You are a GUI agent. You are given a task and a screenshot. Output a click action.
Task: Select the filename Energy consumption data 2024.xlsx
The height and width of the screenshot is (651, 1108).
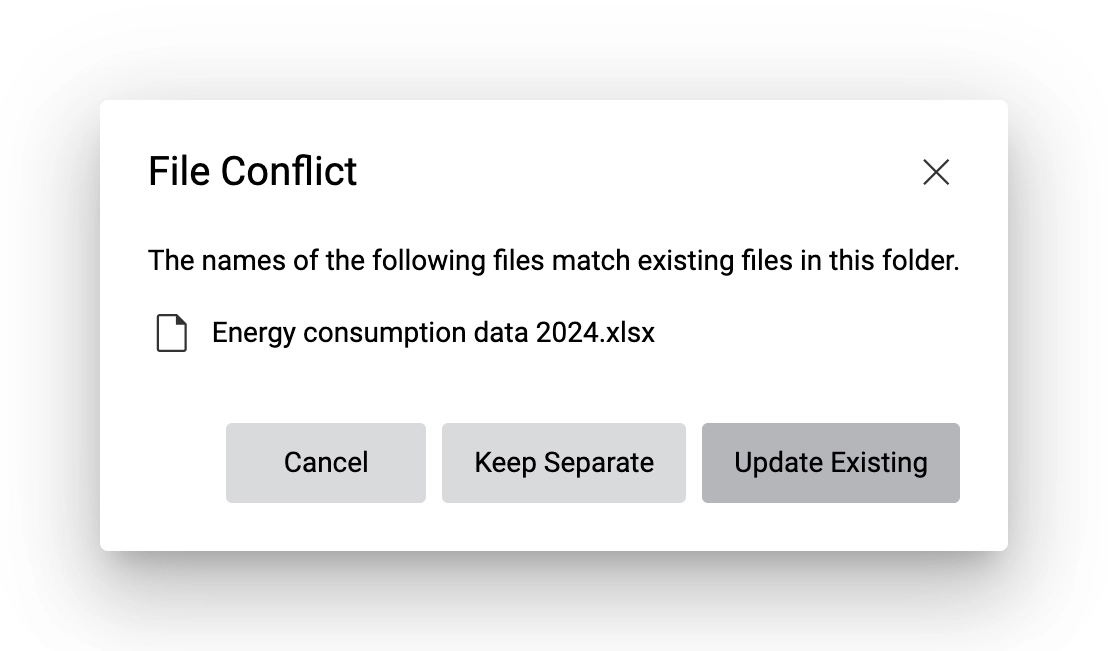[433, 332]
